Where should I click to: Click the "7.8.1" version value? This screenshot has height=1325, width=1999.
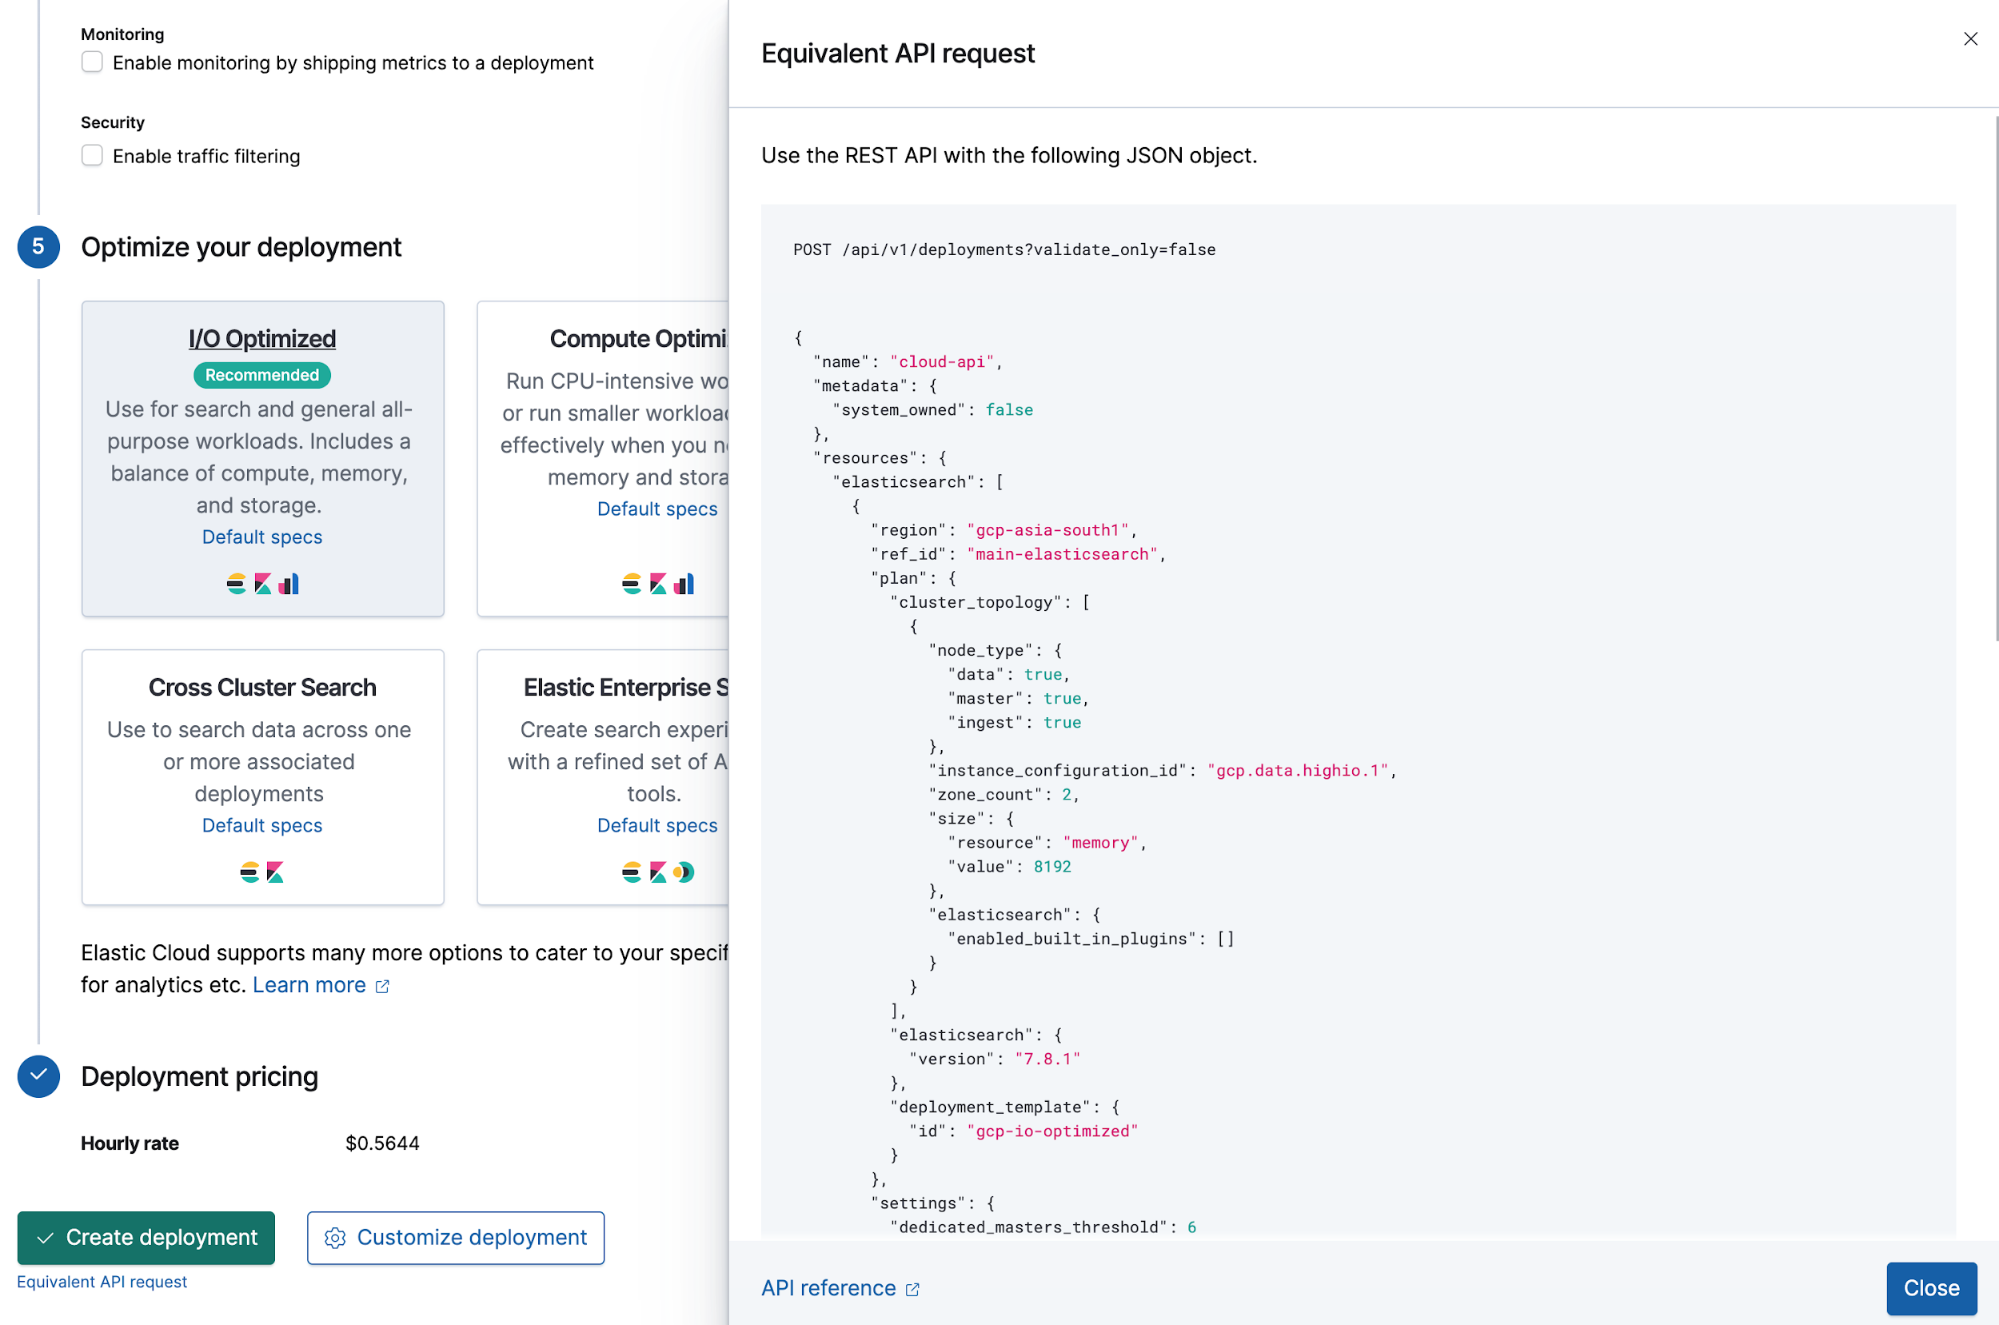tap(1047, 1059)
